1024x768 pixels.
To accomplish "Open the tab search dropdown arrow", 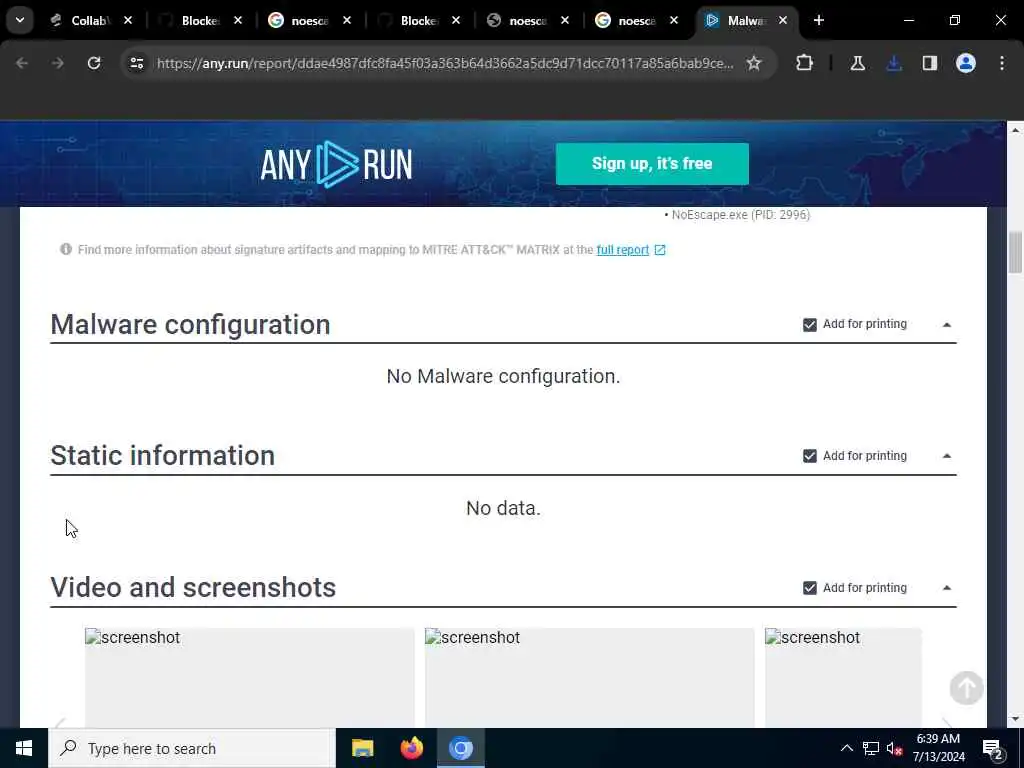I will click(20, 20).
